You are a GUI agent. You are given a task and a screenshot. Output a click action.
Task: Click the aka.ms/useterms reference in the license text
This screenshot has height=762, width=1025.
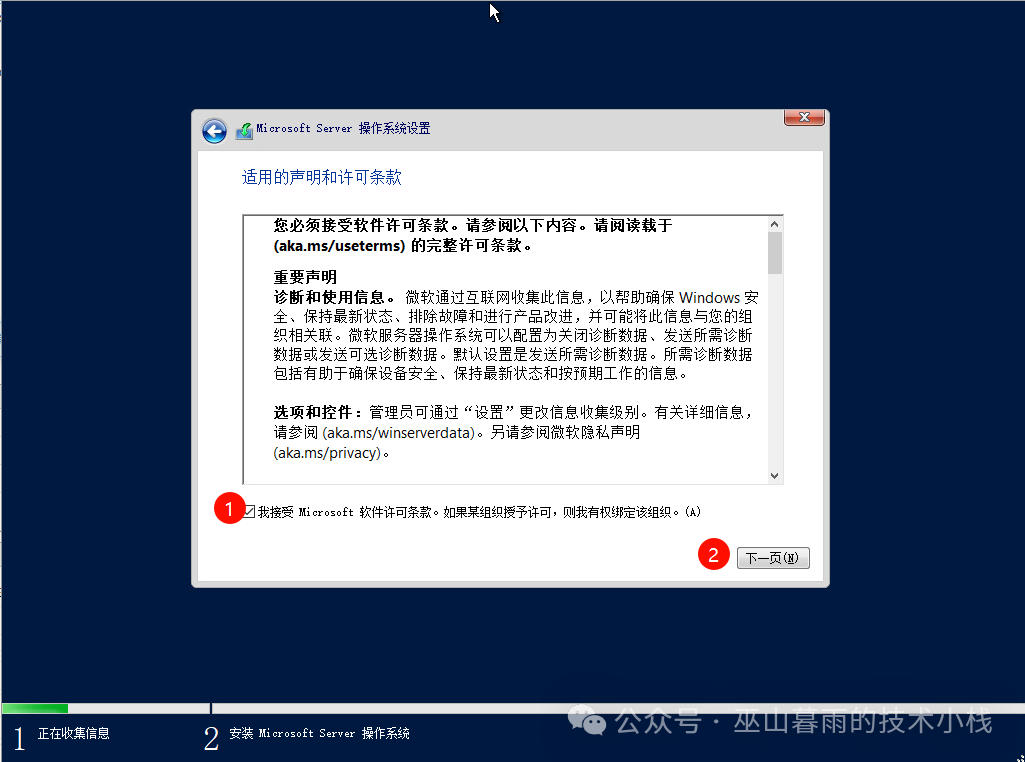(339, 246)
